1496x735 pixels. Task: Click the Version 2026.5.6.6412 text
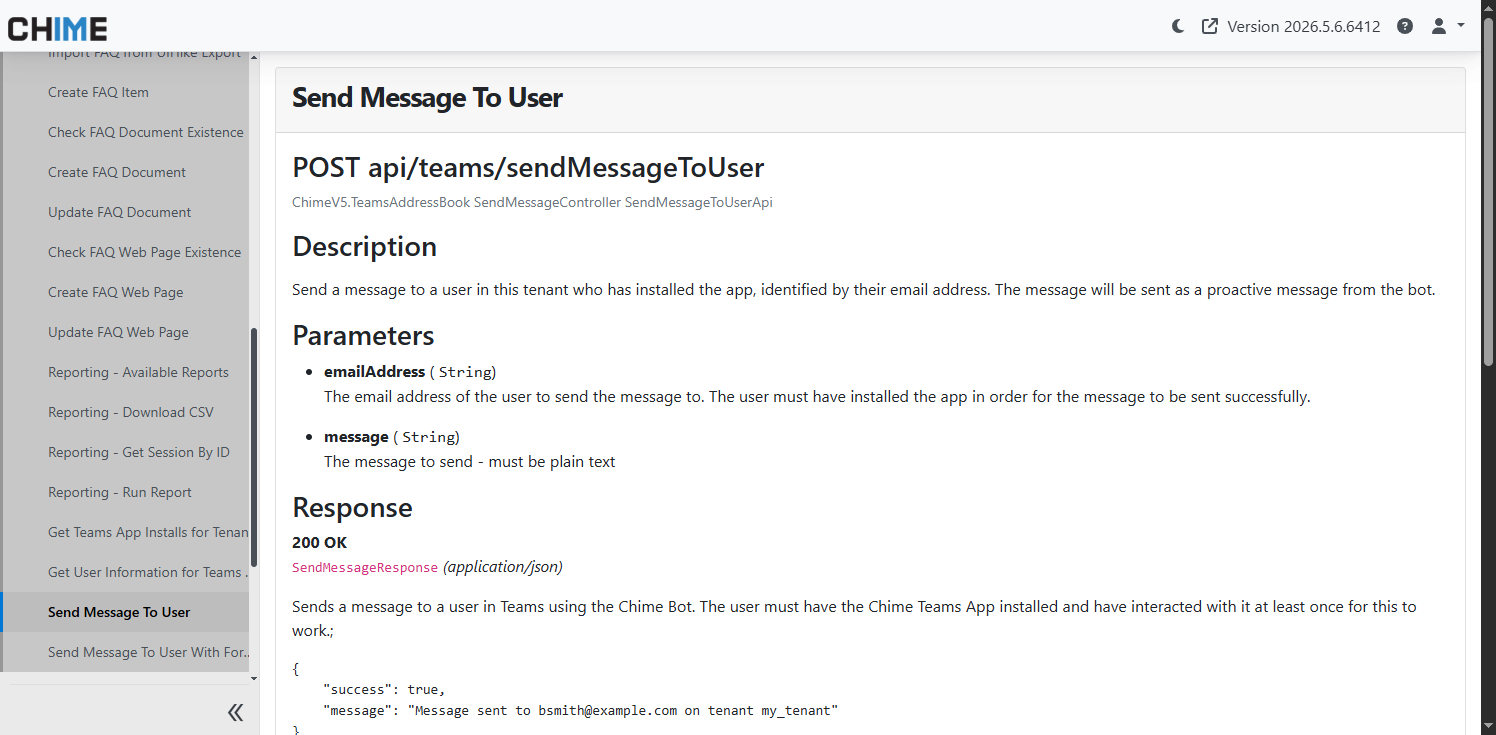[x=1304, y=27]
